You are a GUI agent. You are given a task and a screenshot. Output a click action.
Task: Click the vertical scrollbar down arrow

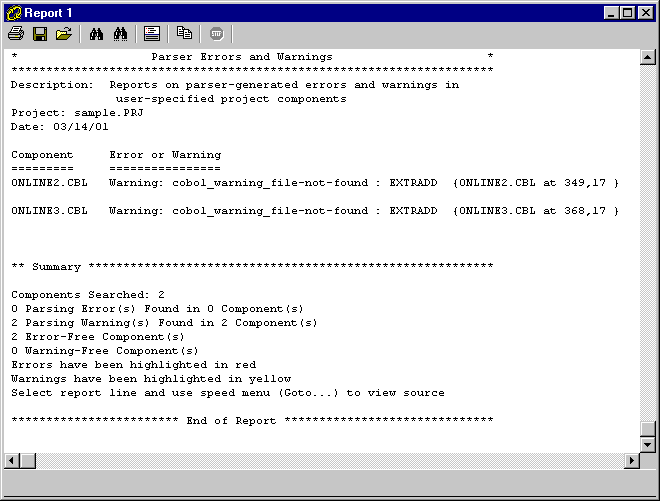pyautogui.click(x=647, y=444)
